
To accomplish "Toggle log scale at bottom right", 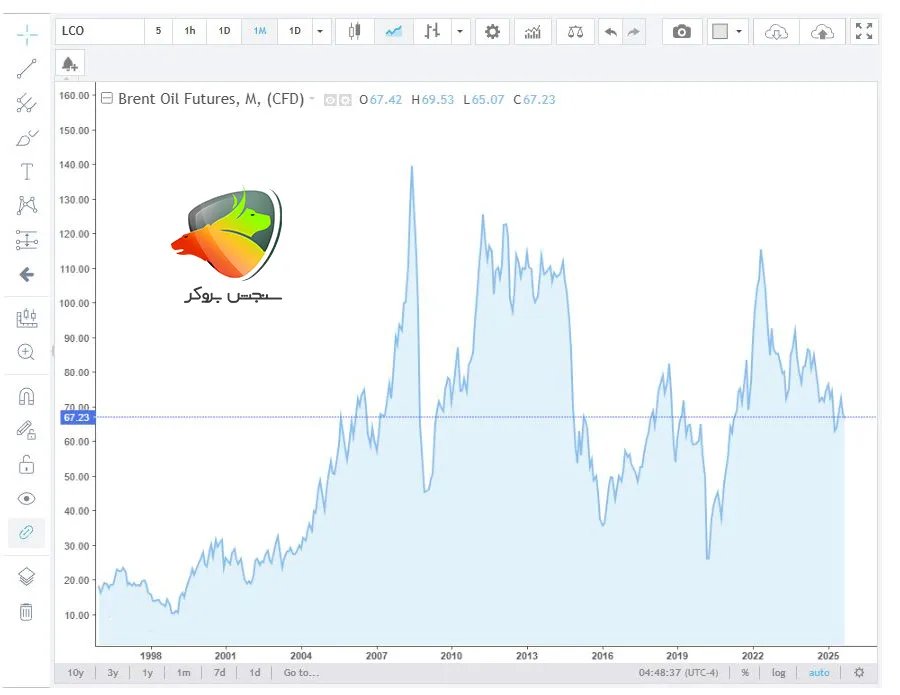I will pos(778,672).
